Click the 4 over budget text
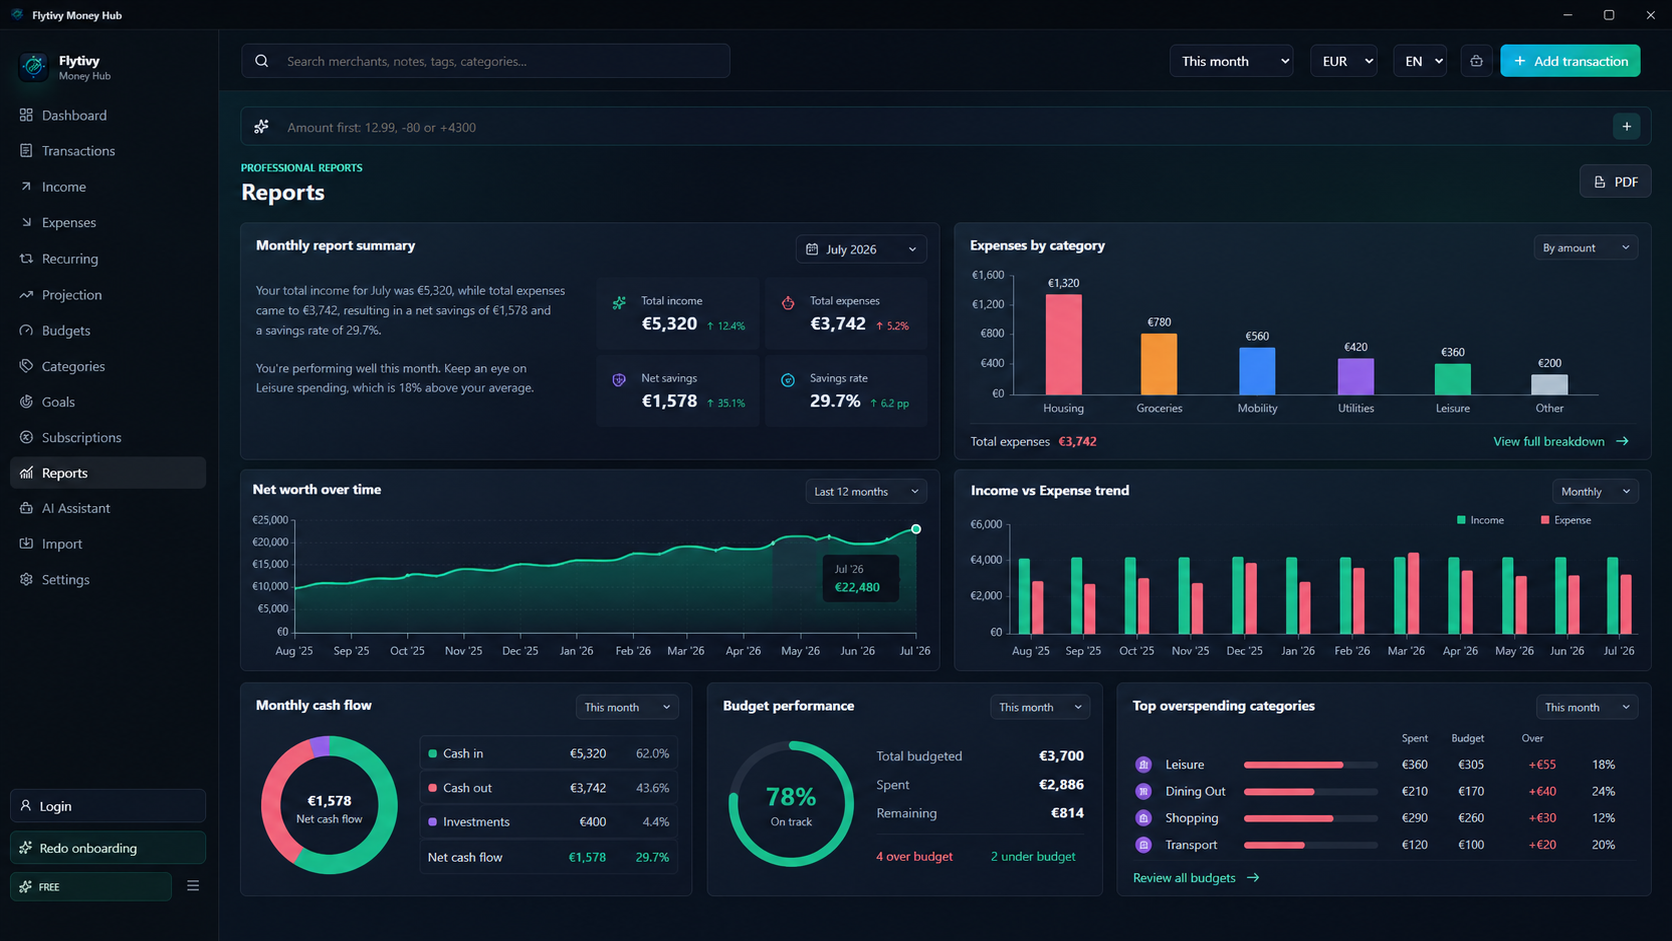 [x=914, y=857]
